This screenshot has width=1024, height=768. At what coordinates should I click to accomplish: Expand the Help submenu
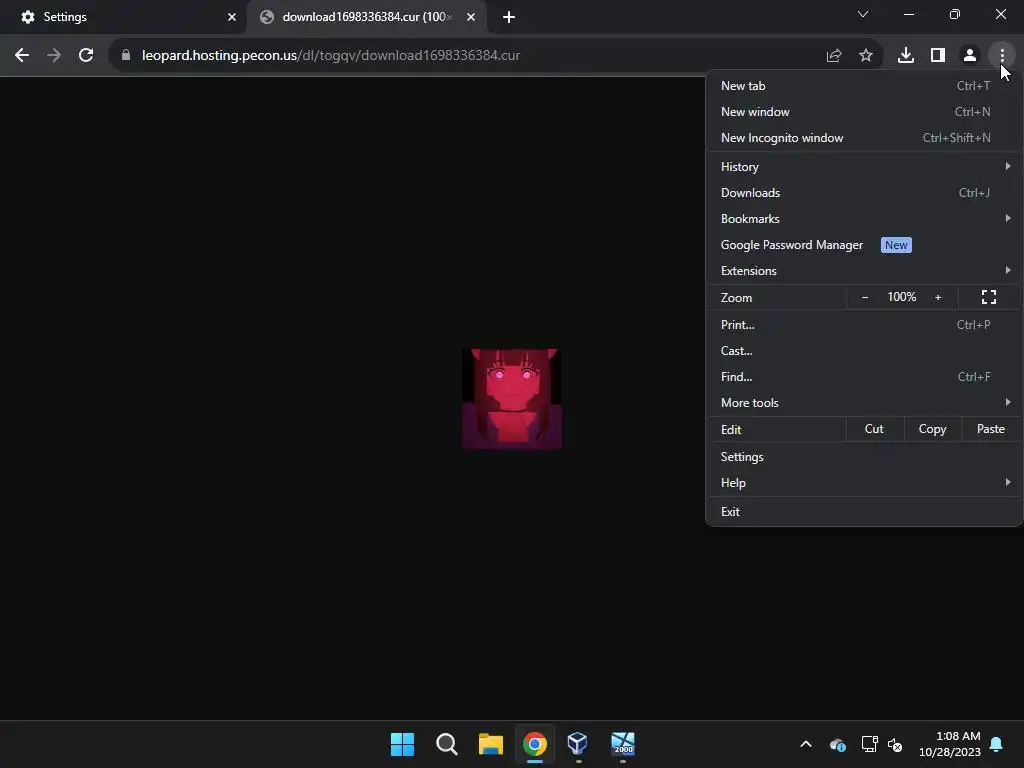click(864, 483)
